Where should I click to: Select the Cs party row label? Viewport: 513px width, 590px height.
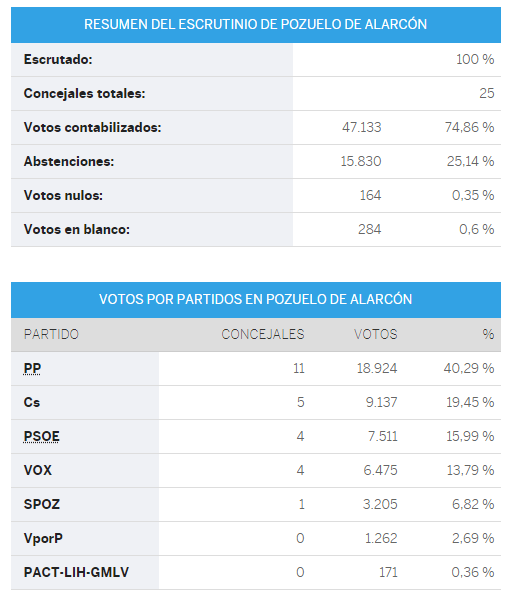[32, 402]
